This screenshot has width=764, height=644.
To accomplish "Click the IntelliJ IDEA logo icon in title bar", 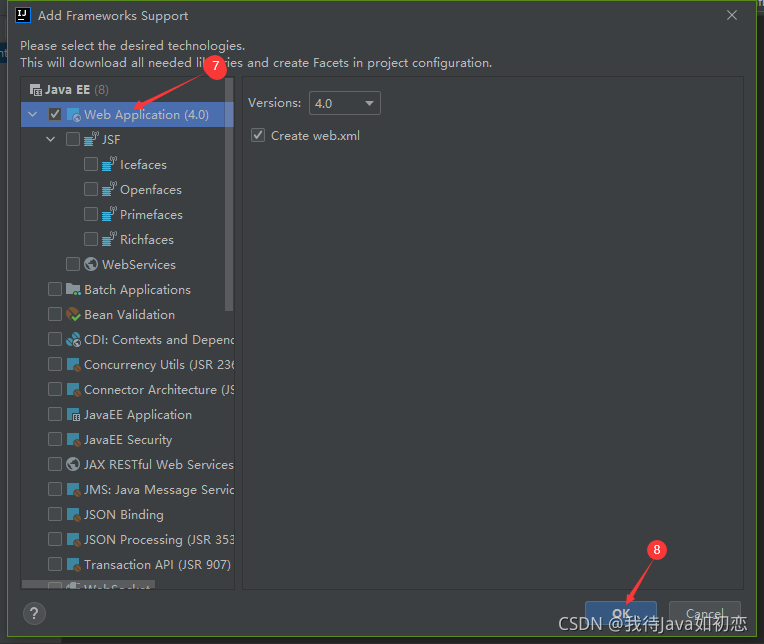I will (x=23, y=15).
